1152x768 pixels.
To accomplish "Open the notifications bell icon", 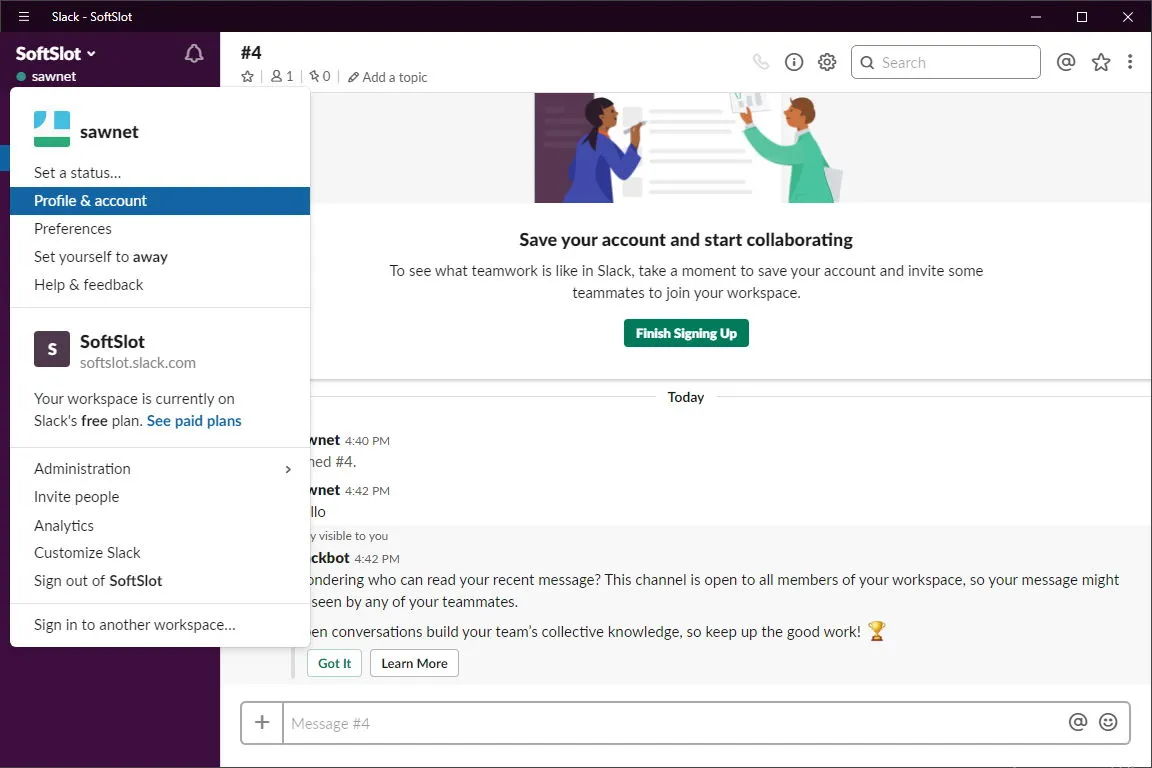I will click(x=194, y=54).
